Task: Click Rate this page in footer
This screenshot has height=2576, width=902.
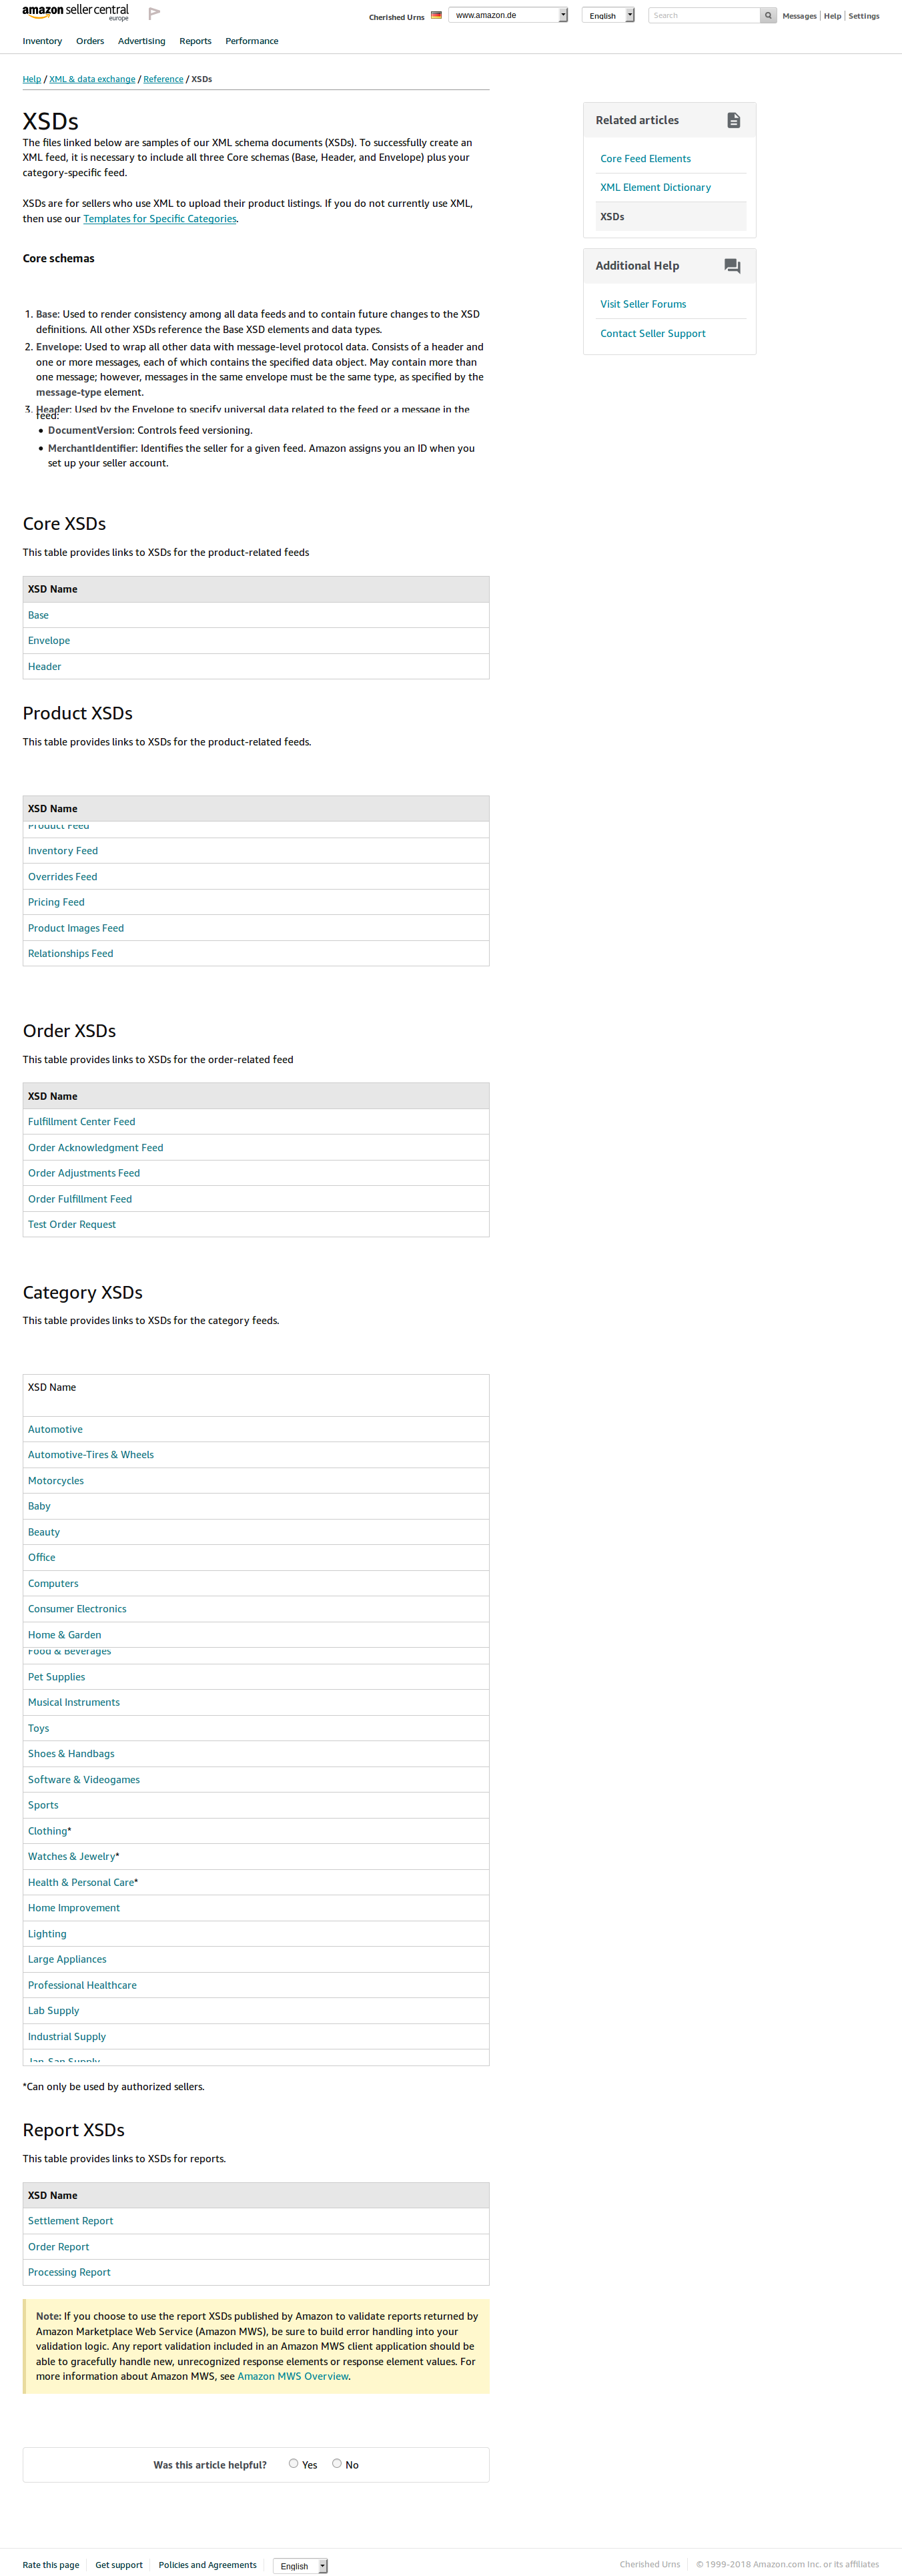Action: click(x=51, y=2565)
